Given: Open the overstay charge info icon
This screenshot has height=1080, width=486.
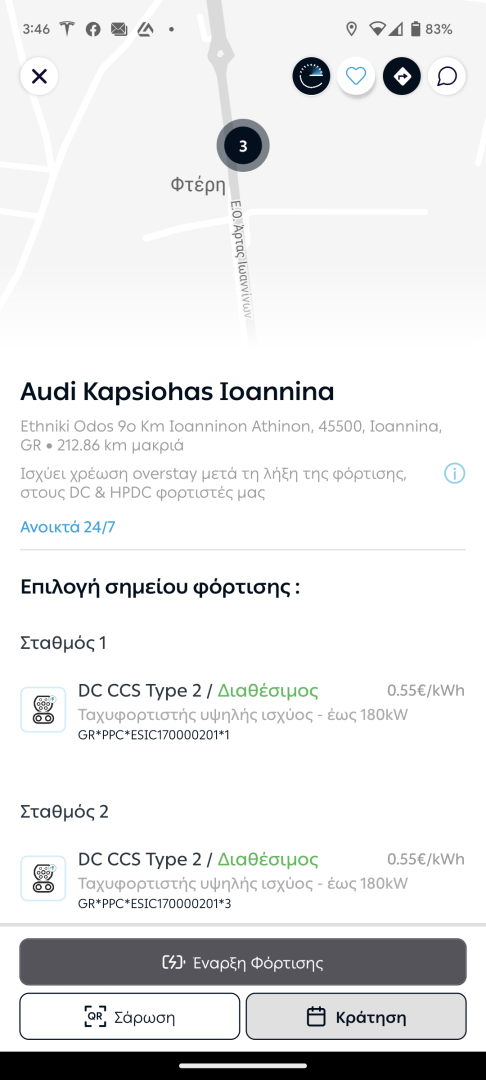Looking at the screenshot, I should (454, 474).
